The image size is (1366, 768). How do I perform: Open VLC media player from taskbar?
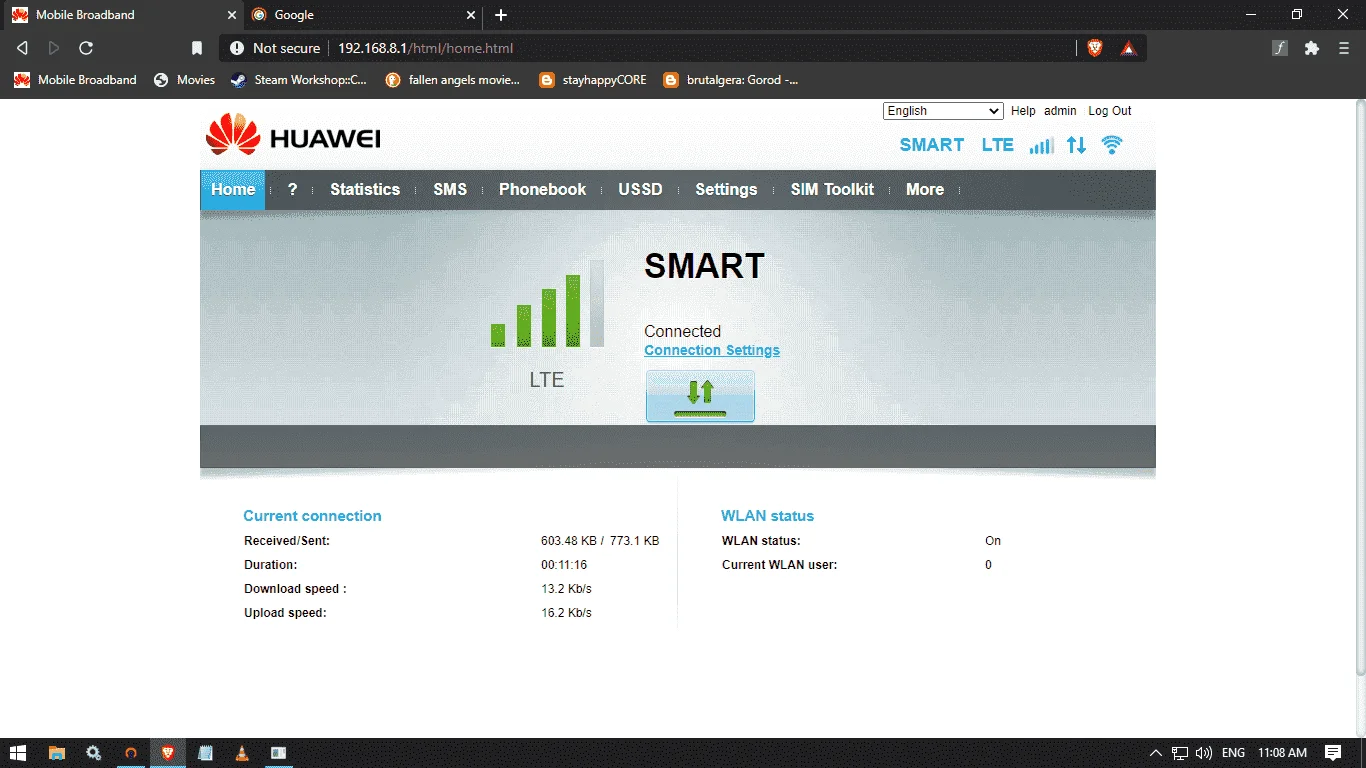point(241,753)
